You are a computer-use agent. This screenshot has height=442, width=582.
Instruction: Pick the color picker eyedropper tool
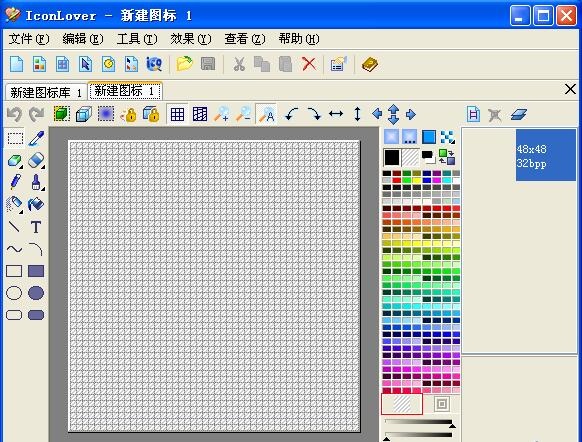pyautogui.click(x=36, y=138)
